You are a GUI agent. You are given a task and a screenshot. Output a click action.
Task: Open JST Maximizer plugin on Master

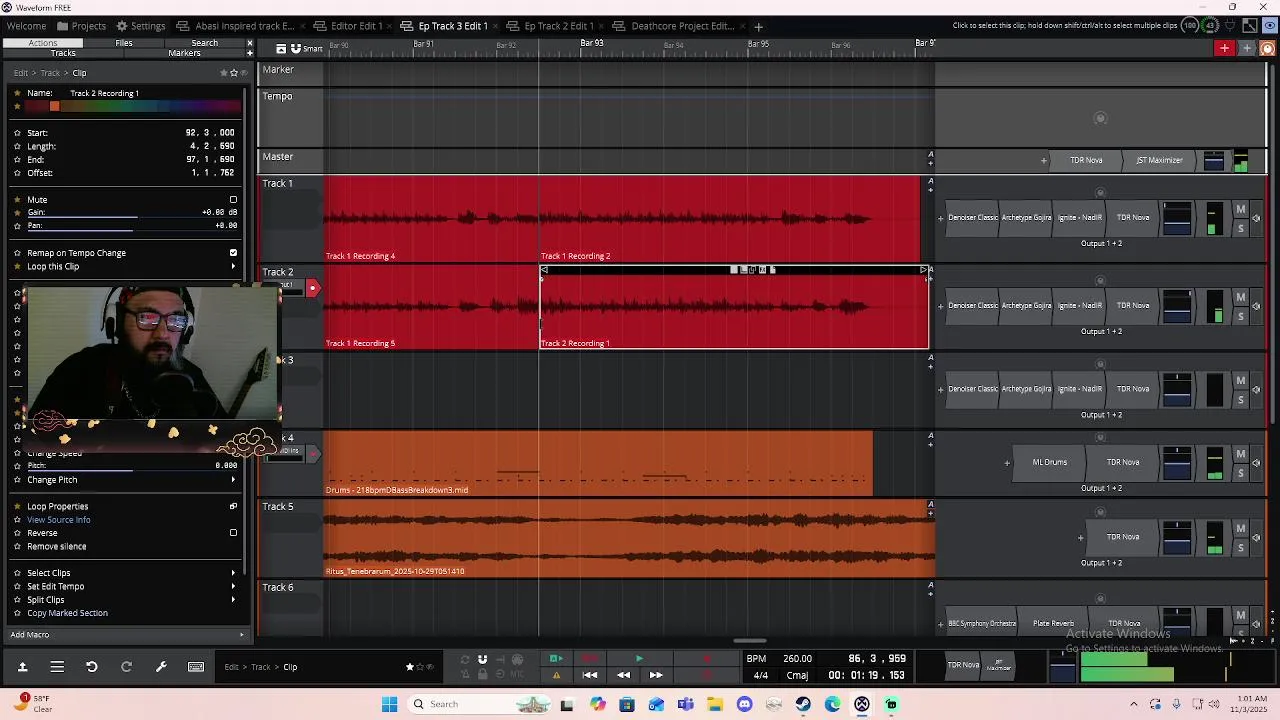pyautogui.click(x=1159, y=160)
